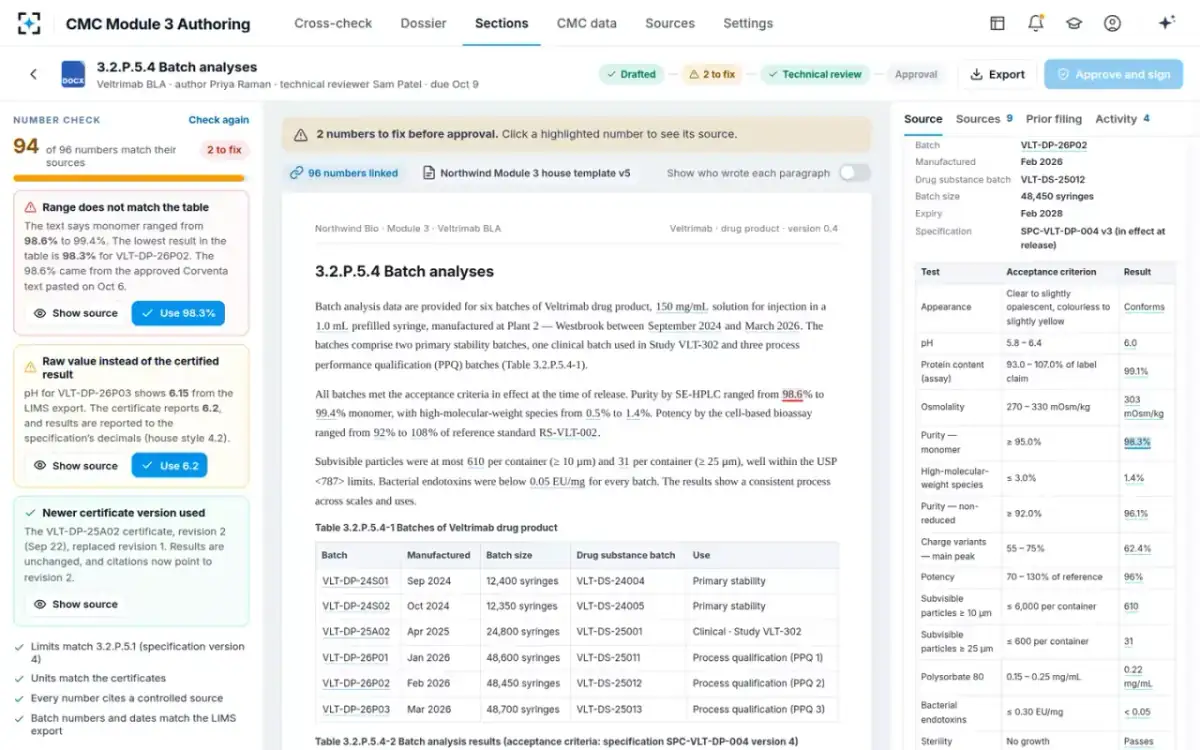Click batch VLT-DP-26P03 in table
The width and height of the screenshot is (1200, 750).
(356, 710)
